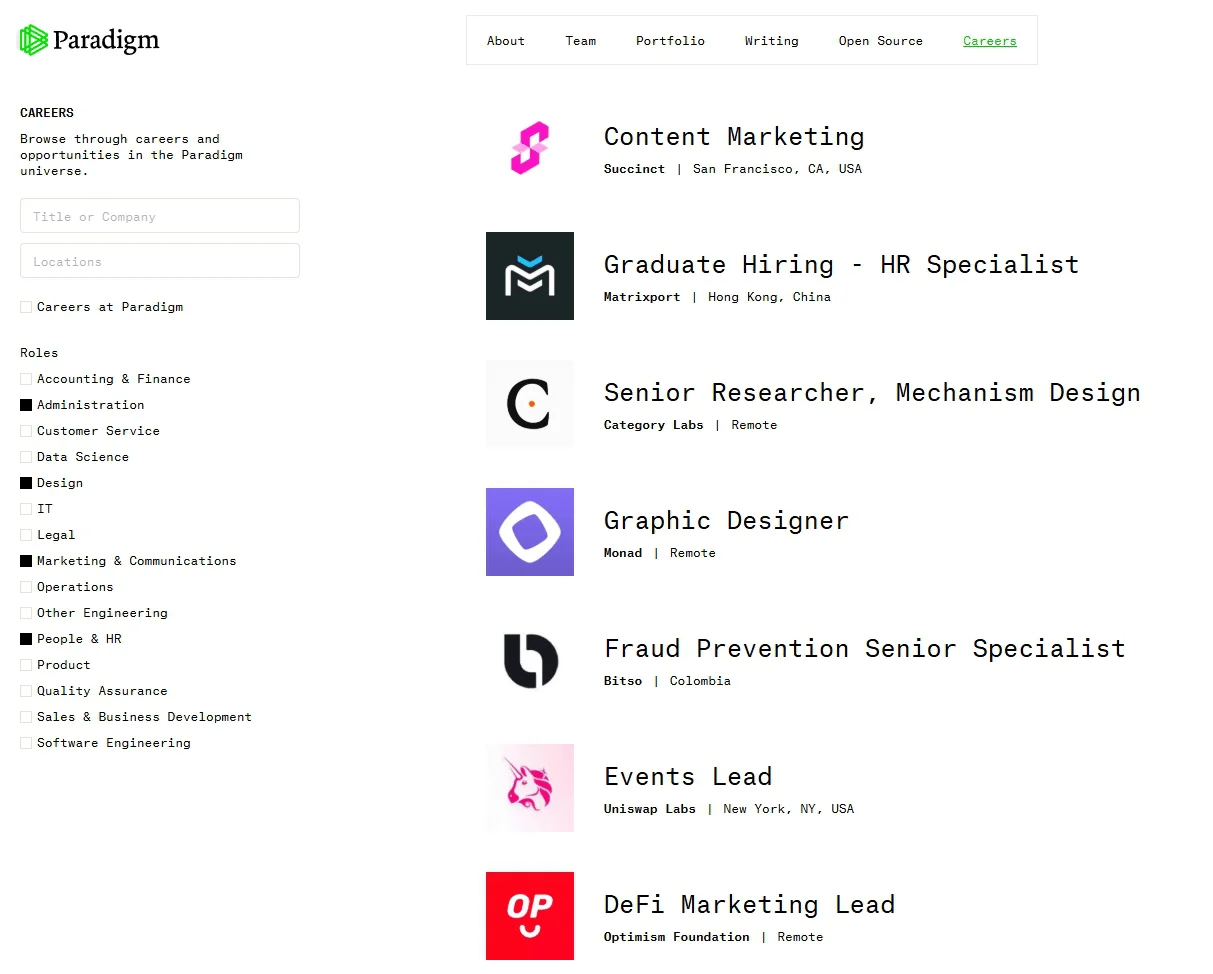1213x974 pixels.
Task: Go to the Open Source page
Action: coord(880,41)
